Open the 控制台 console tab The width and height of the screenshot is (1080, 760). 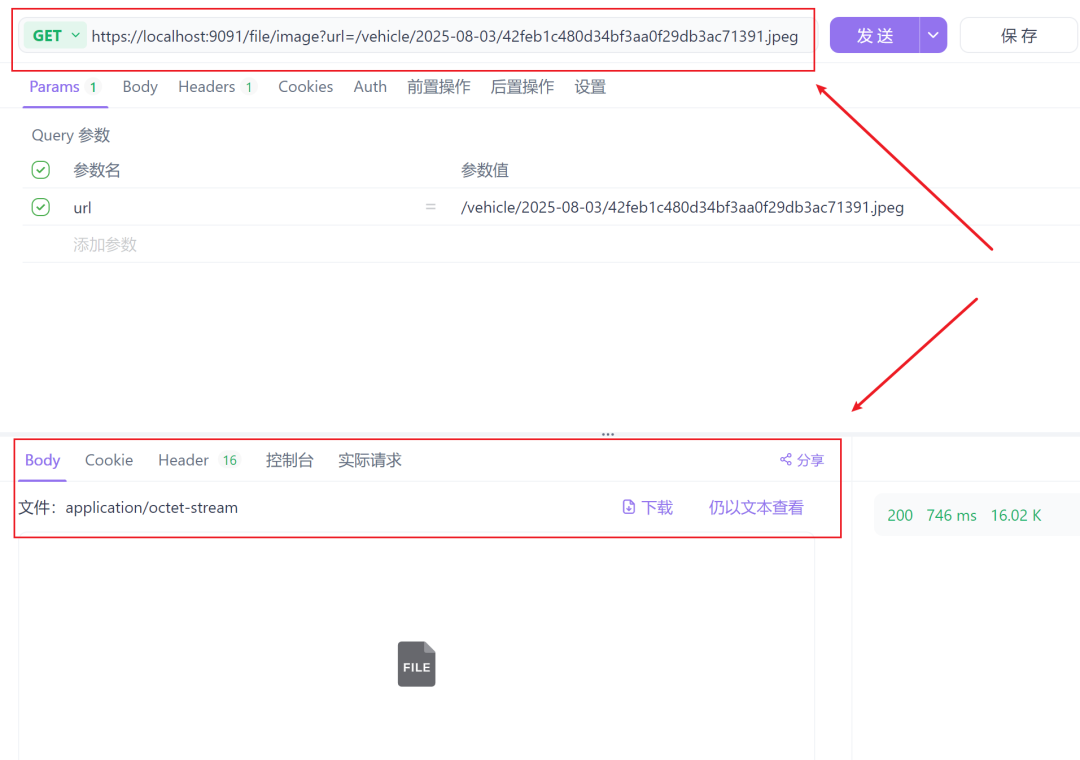(x=290, y=460)
